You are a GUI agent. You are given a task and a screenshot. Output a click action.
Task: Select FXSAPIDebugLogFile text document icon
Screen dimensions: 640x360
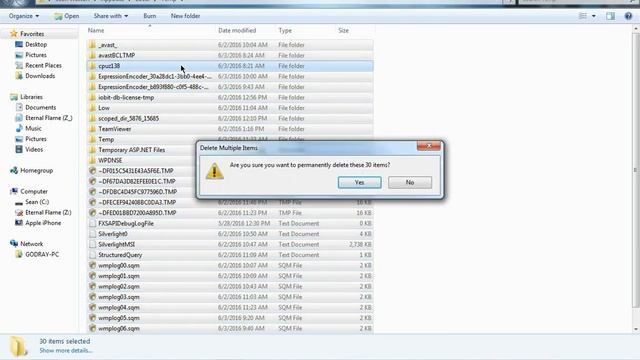pos(92,224)
